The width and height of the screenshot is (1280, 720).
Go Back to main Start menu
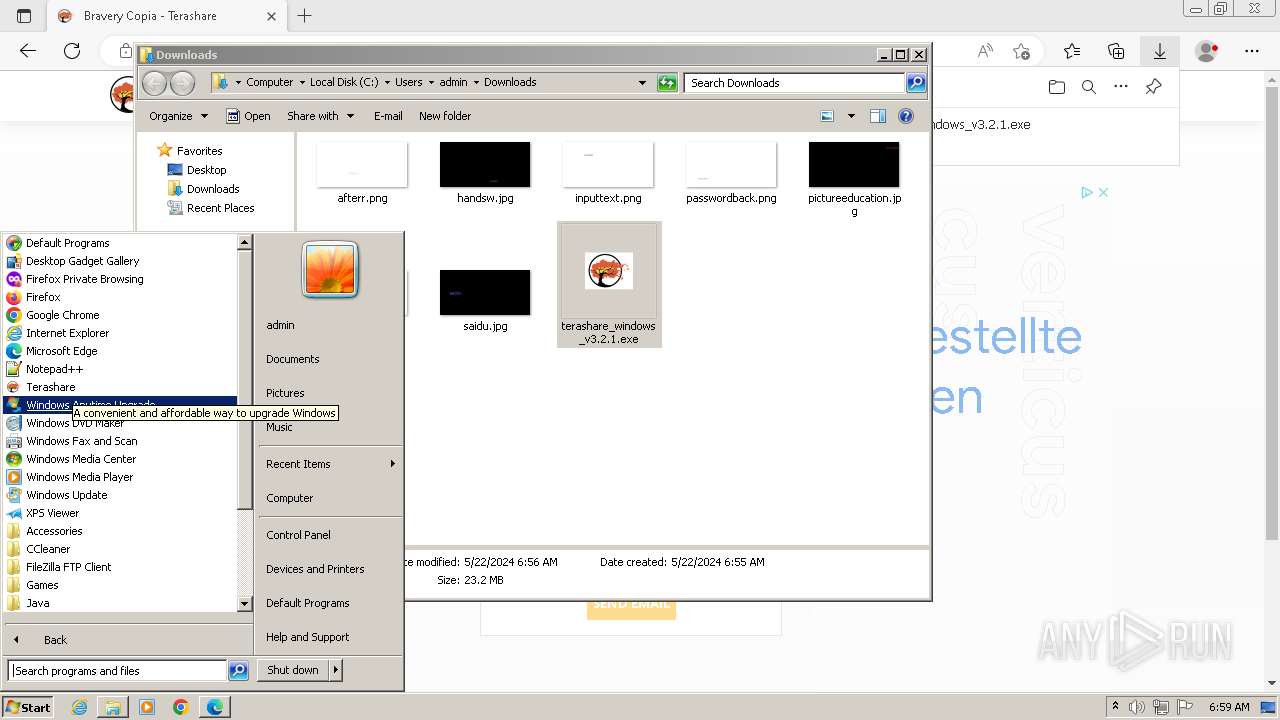point(55,640)
